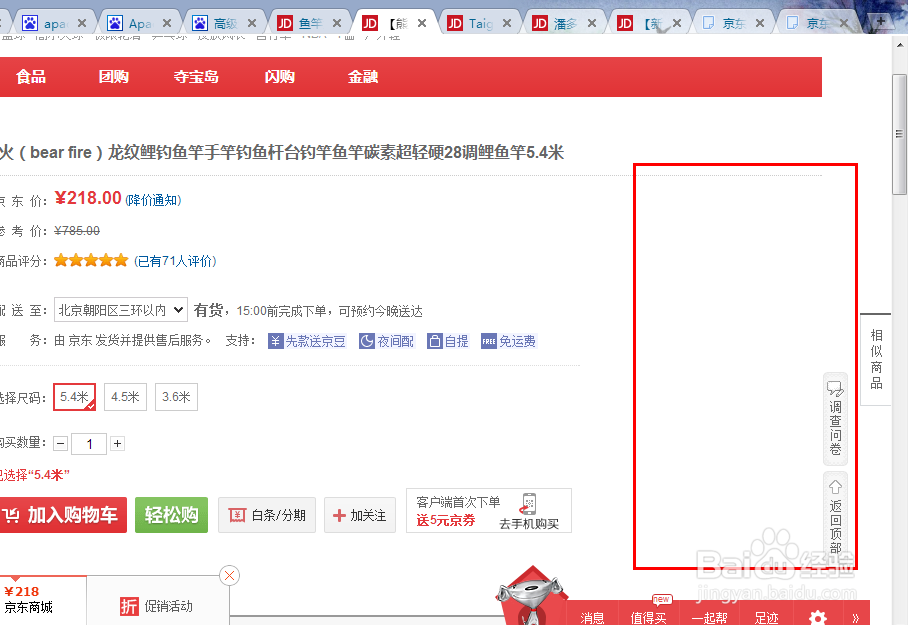Viewport: 908px width, 625px height.
Task: Open a new browser tab
Action: tap(881, 22)
